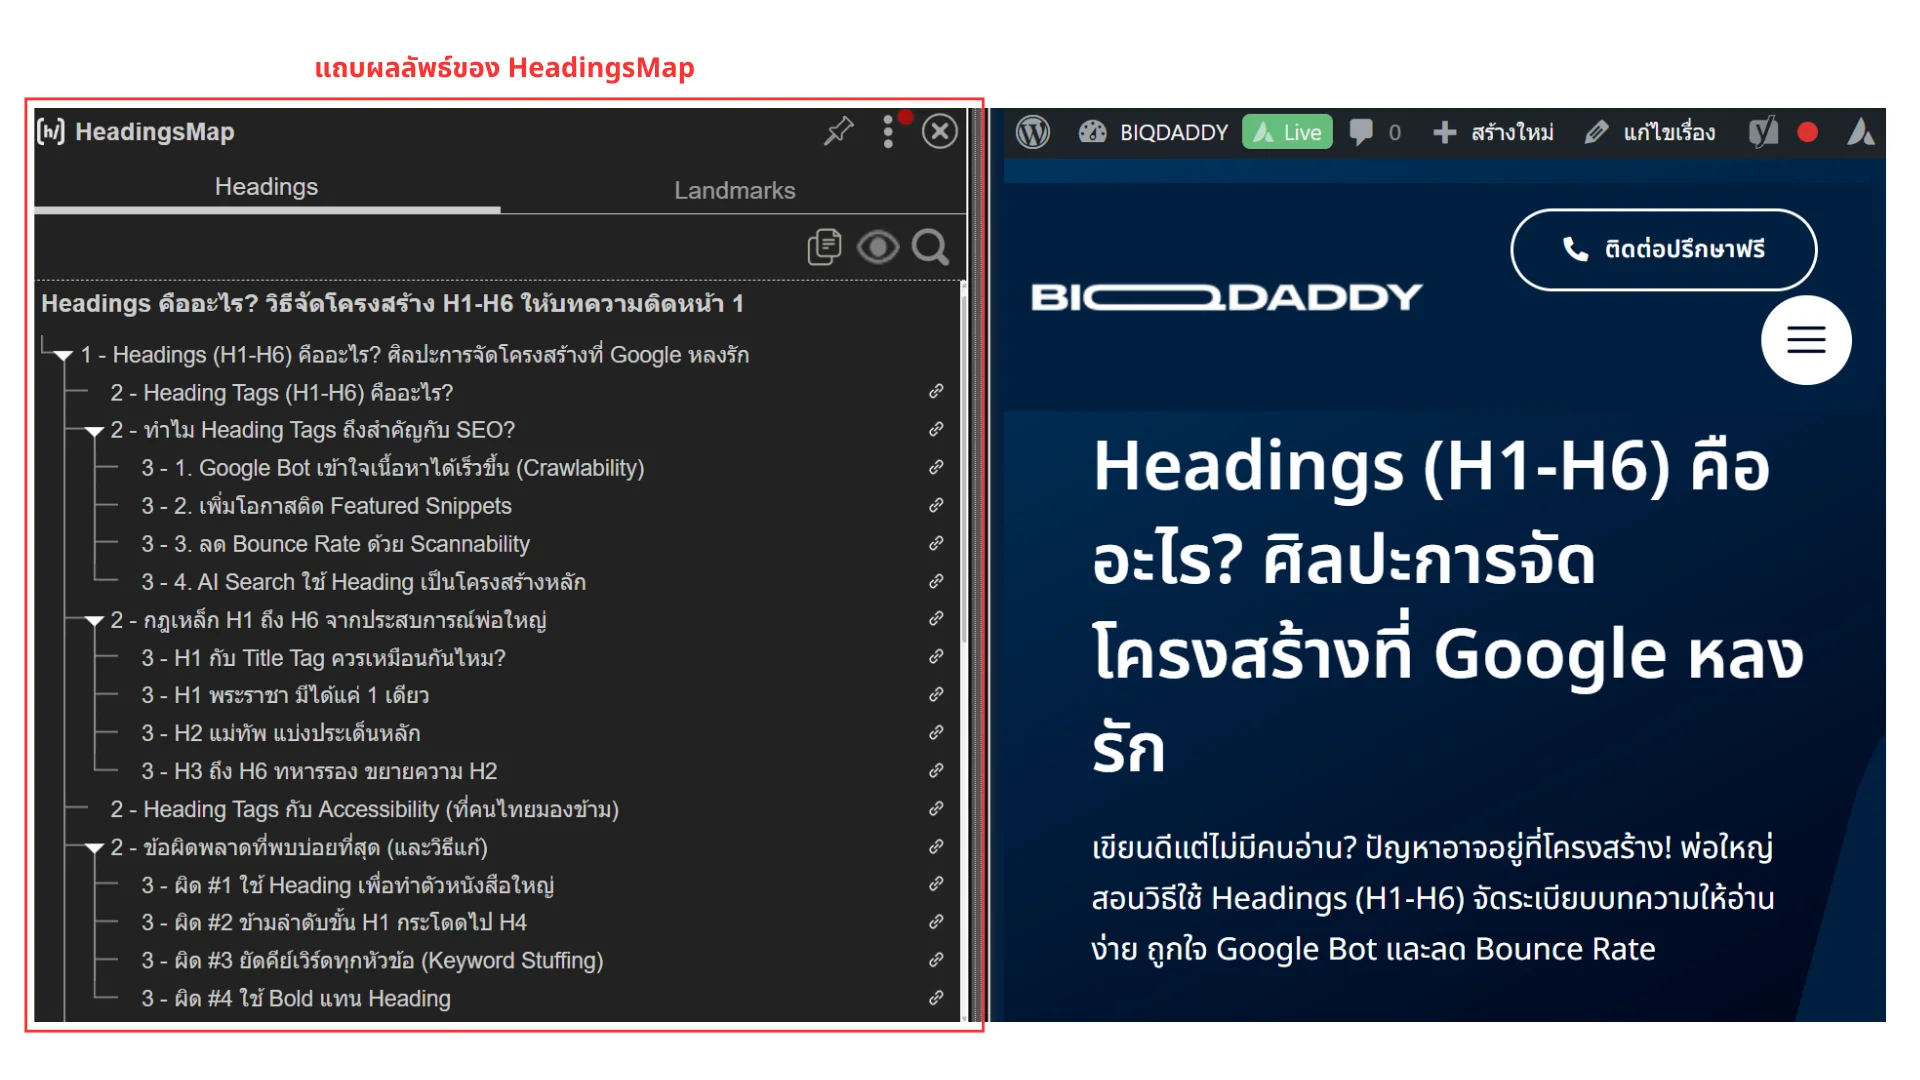
Task: Pin the HeadingsMap panel
Action: click(838, 131)
